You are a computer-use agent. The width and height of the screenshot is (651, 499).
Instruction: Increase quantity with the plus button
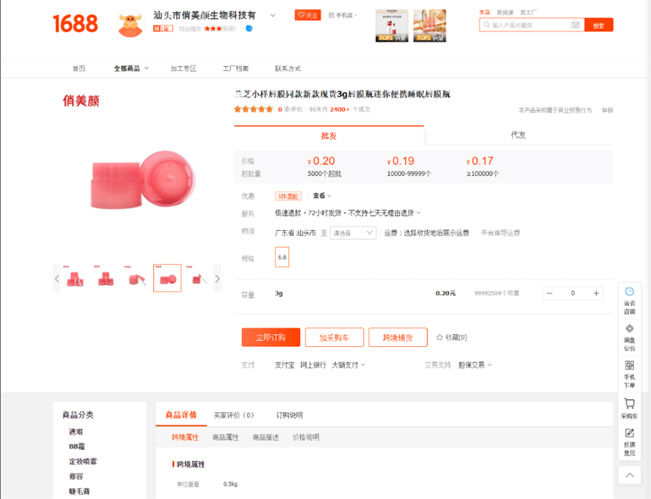tap(597, 293)
